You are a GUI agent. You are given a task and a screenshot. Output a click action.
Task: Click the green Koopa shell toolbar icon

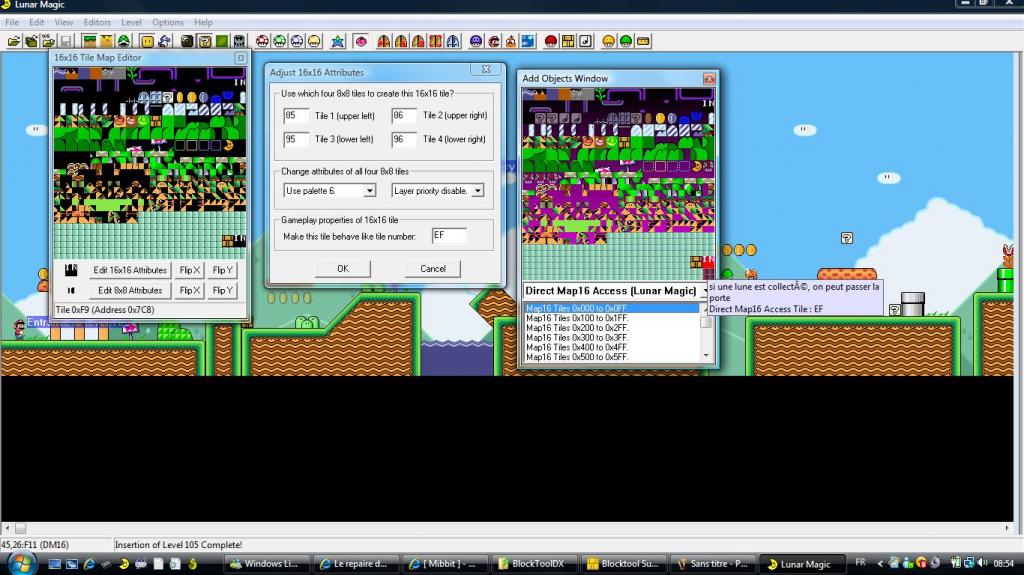pos(123,41)
